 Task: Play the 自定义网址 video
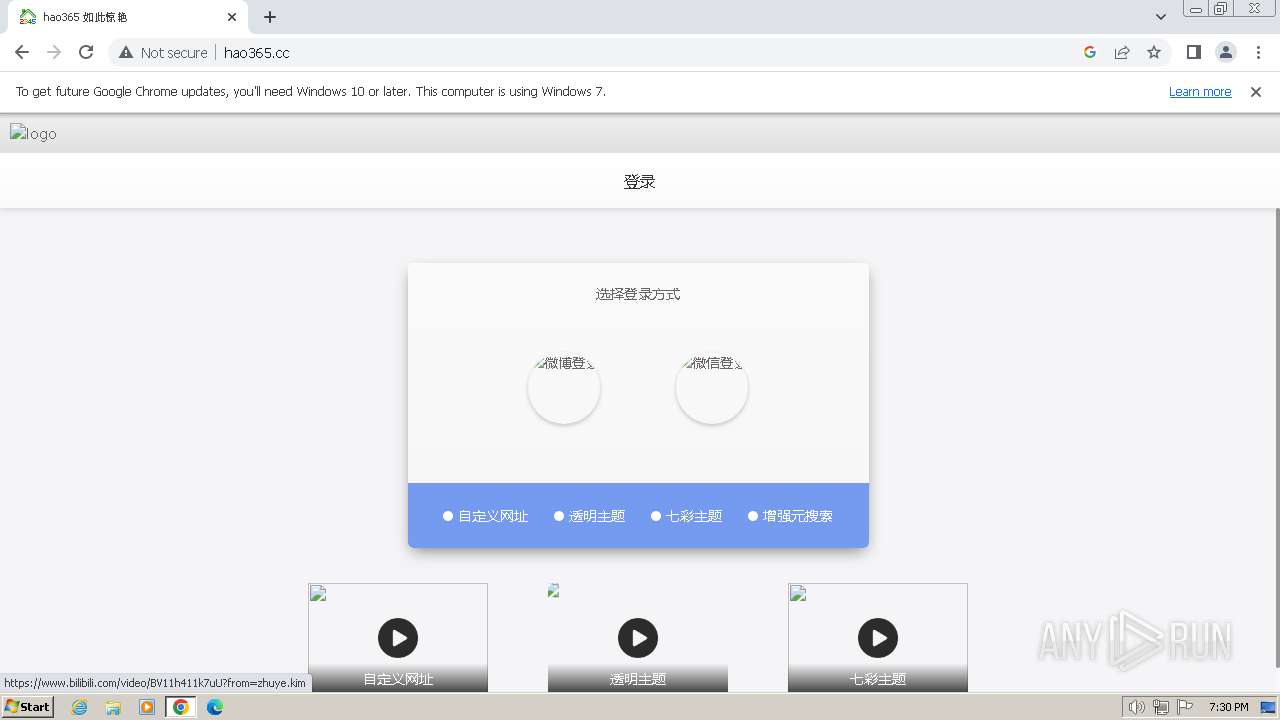(398, 638)
